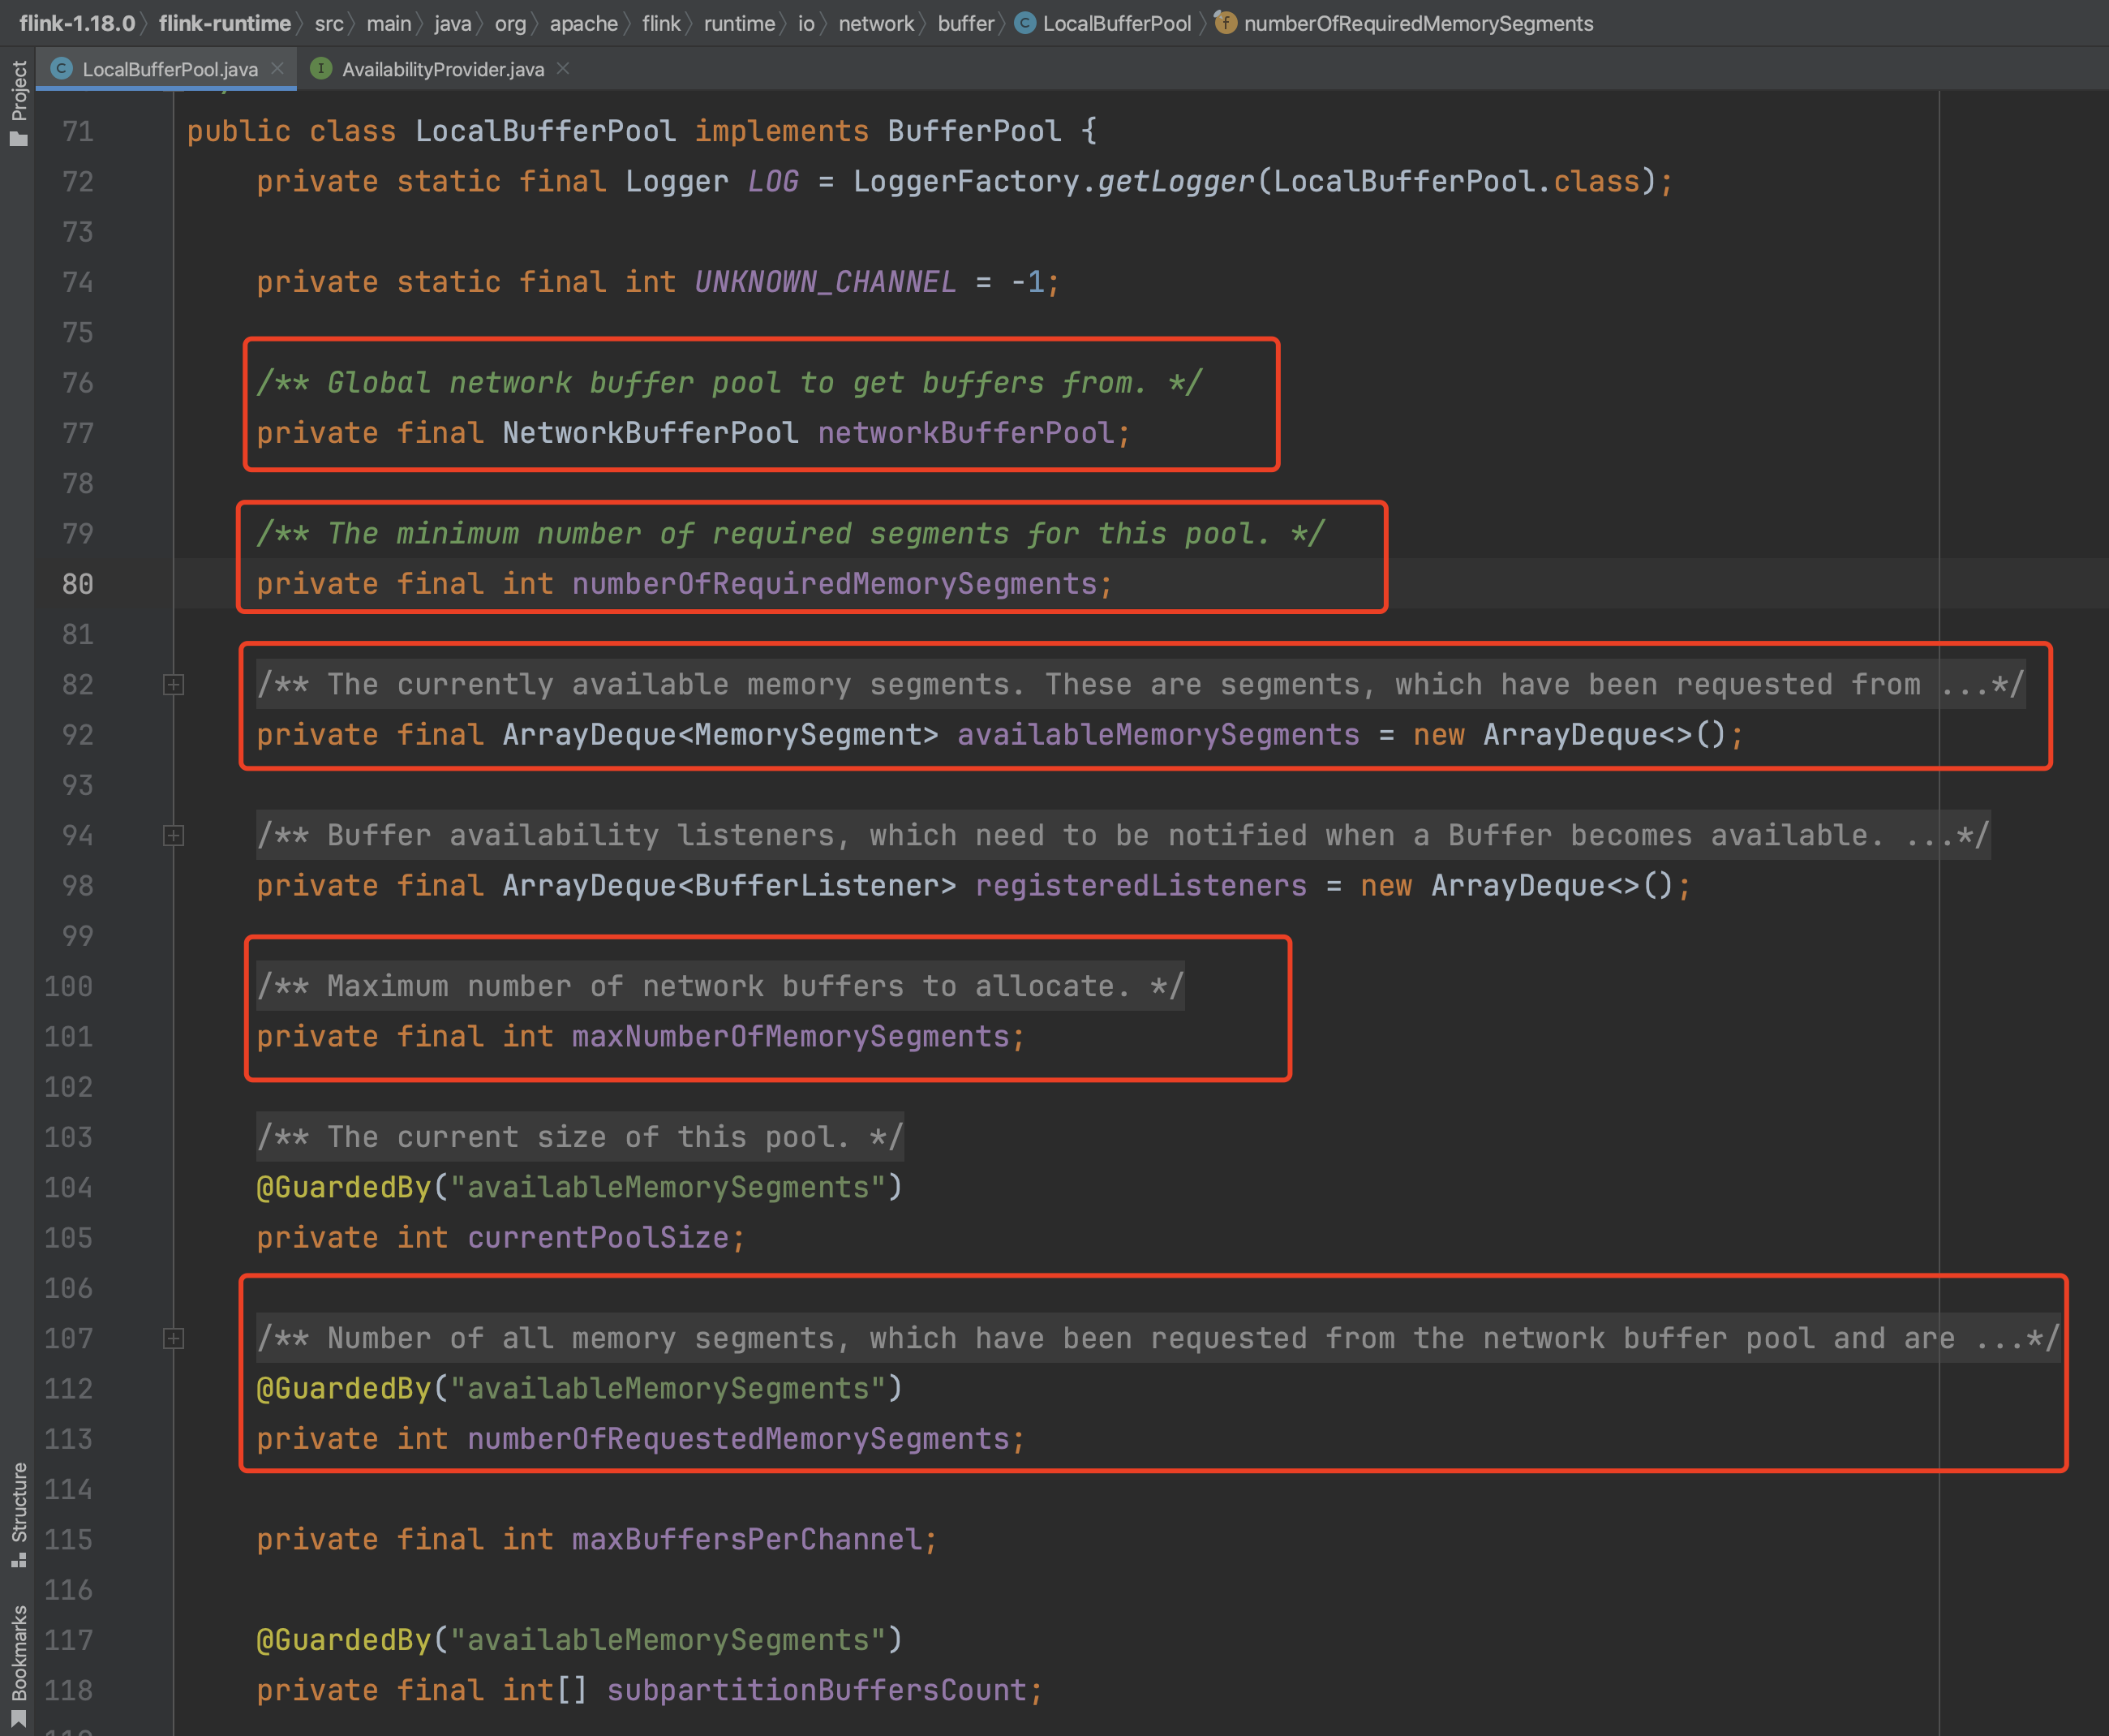Click the buffer package breadcrumb
This screenshot has width=2109, height=1736.
tap(965, 23)
